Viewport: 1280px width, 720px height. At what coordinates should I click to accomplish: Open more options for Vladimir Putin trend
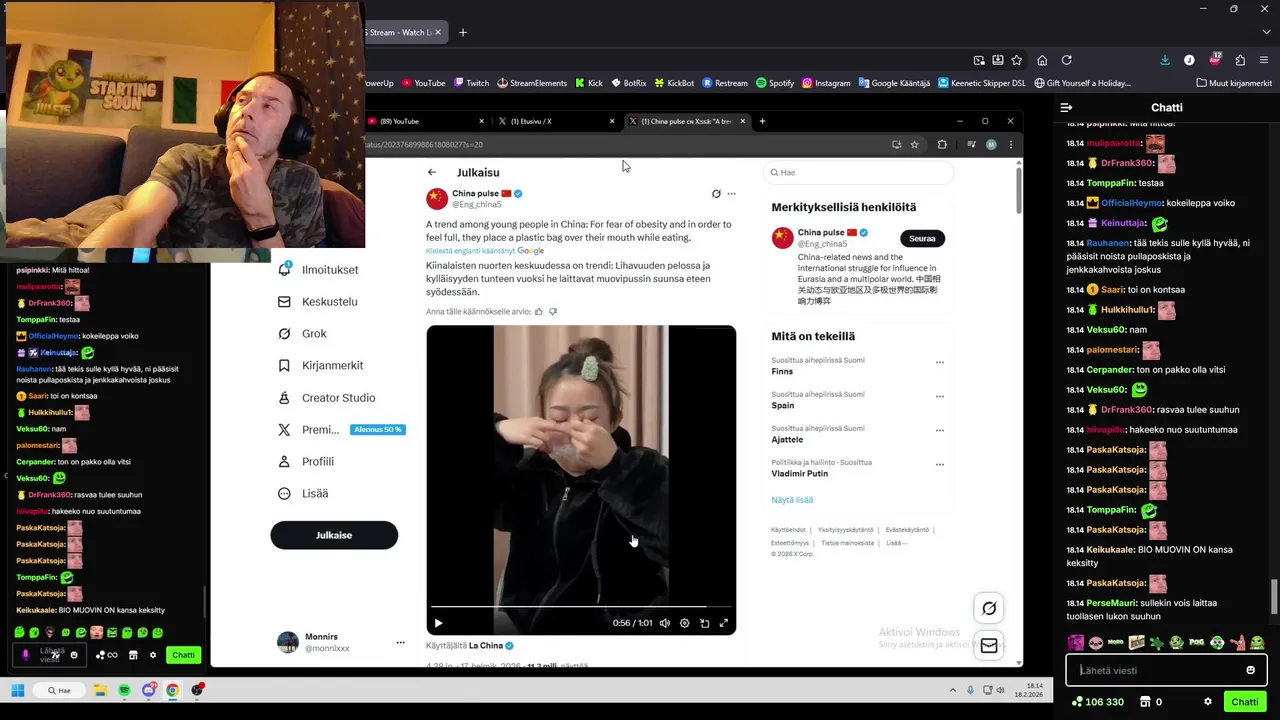939,465
